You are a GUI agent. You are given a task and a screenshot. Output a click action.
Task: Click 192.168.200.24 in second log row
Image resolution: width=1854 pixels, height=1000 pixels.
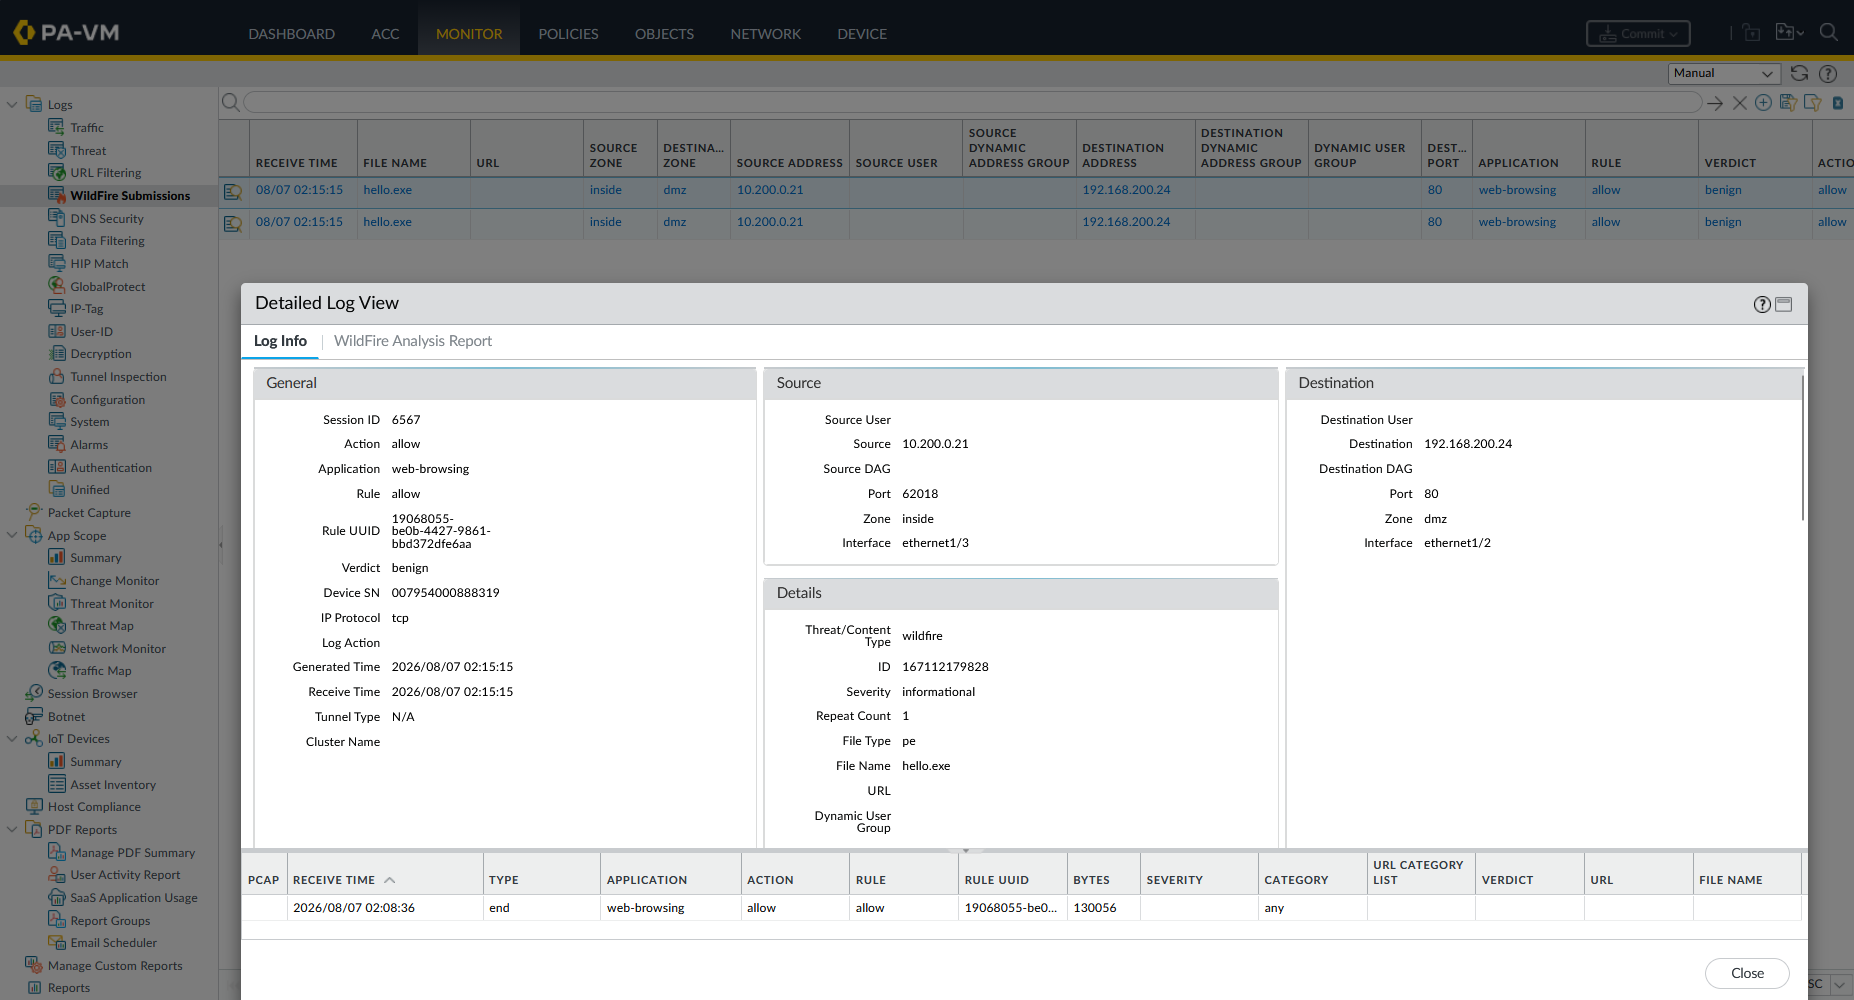pos(1126,222)
